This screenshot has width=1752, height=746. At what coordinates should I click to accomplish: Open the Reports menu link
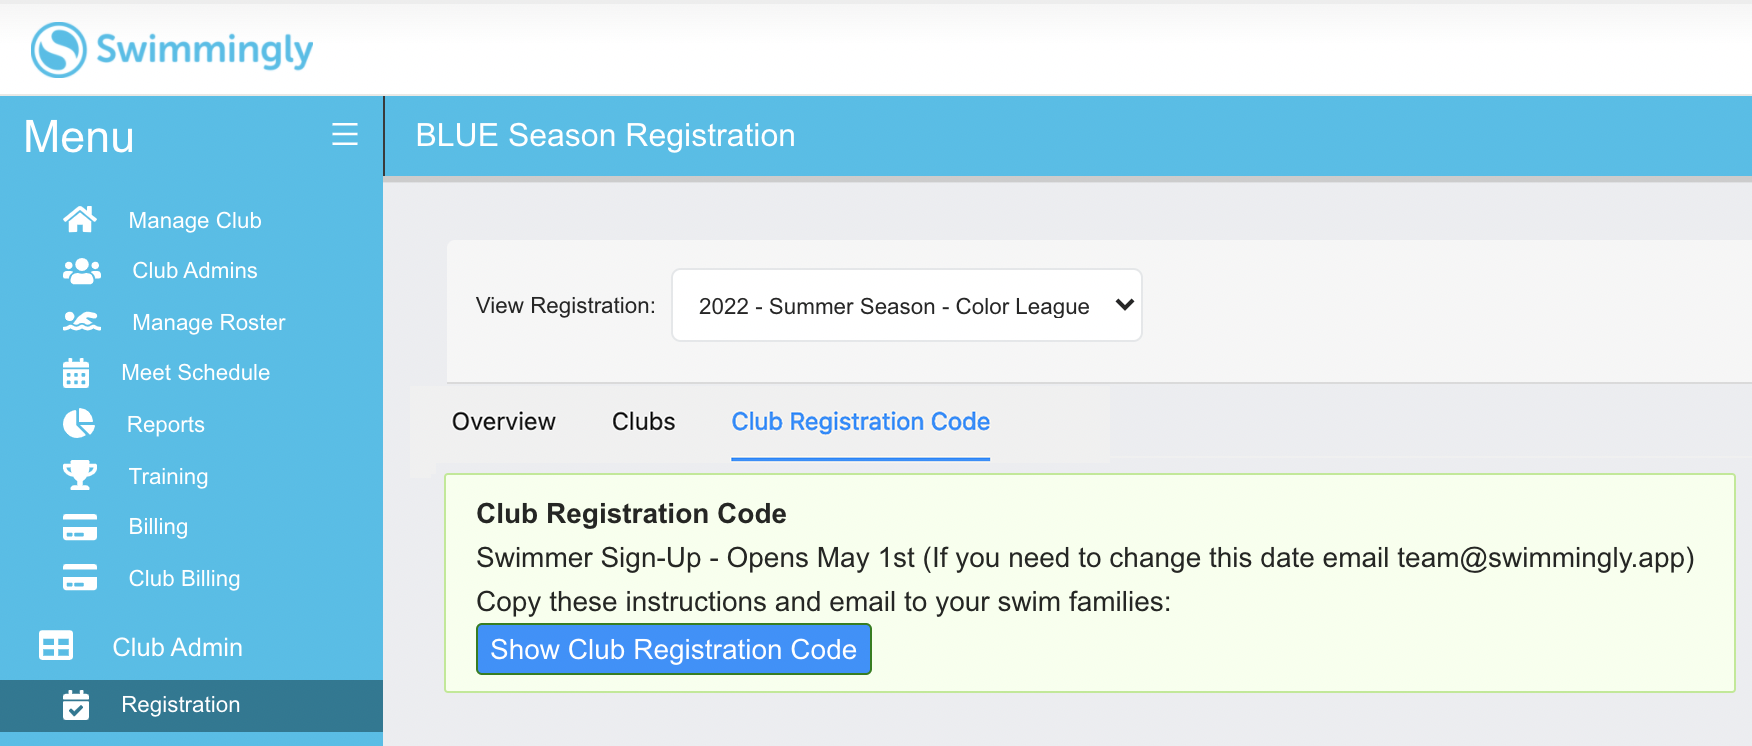[x=165, y=424]
